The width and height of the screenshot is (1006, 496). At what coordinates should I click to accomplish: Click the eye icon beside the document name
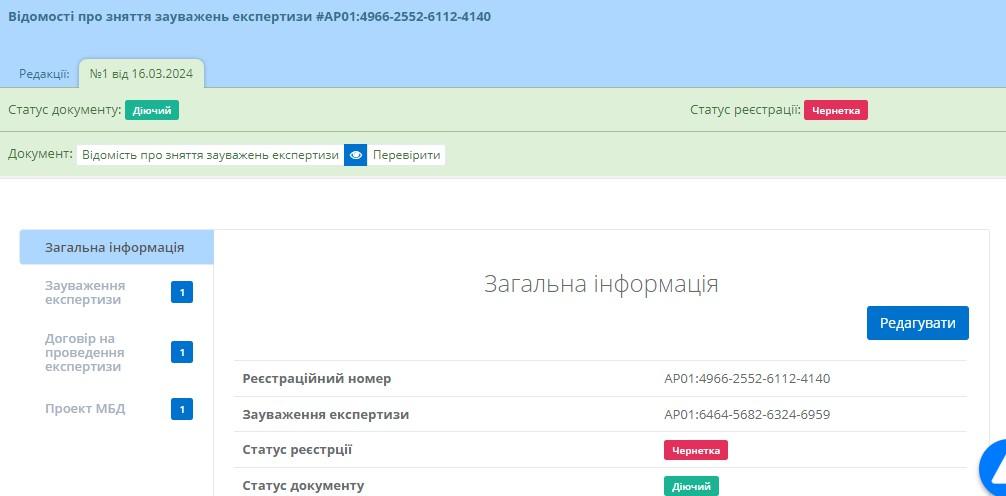pos(355,155)
